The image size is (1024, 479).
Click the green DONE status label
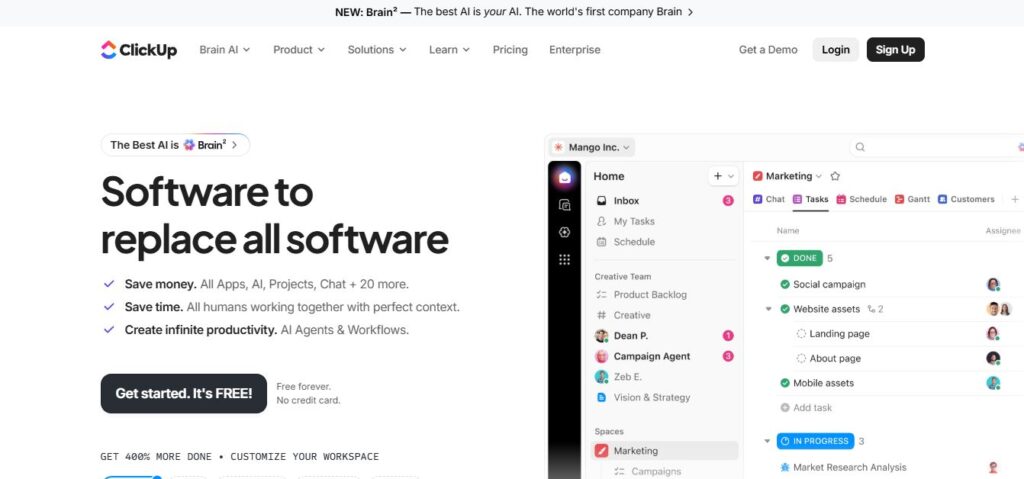pyautogui.click(x=799, y=258)
